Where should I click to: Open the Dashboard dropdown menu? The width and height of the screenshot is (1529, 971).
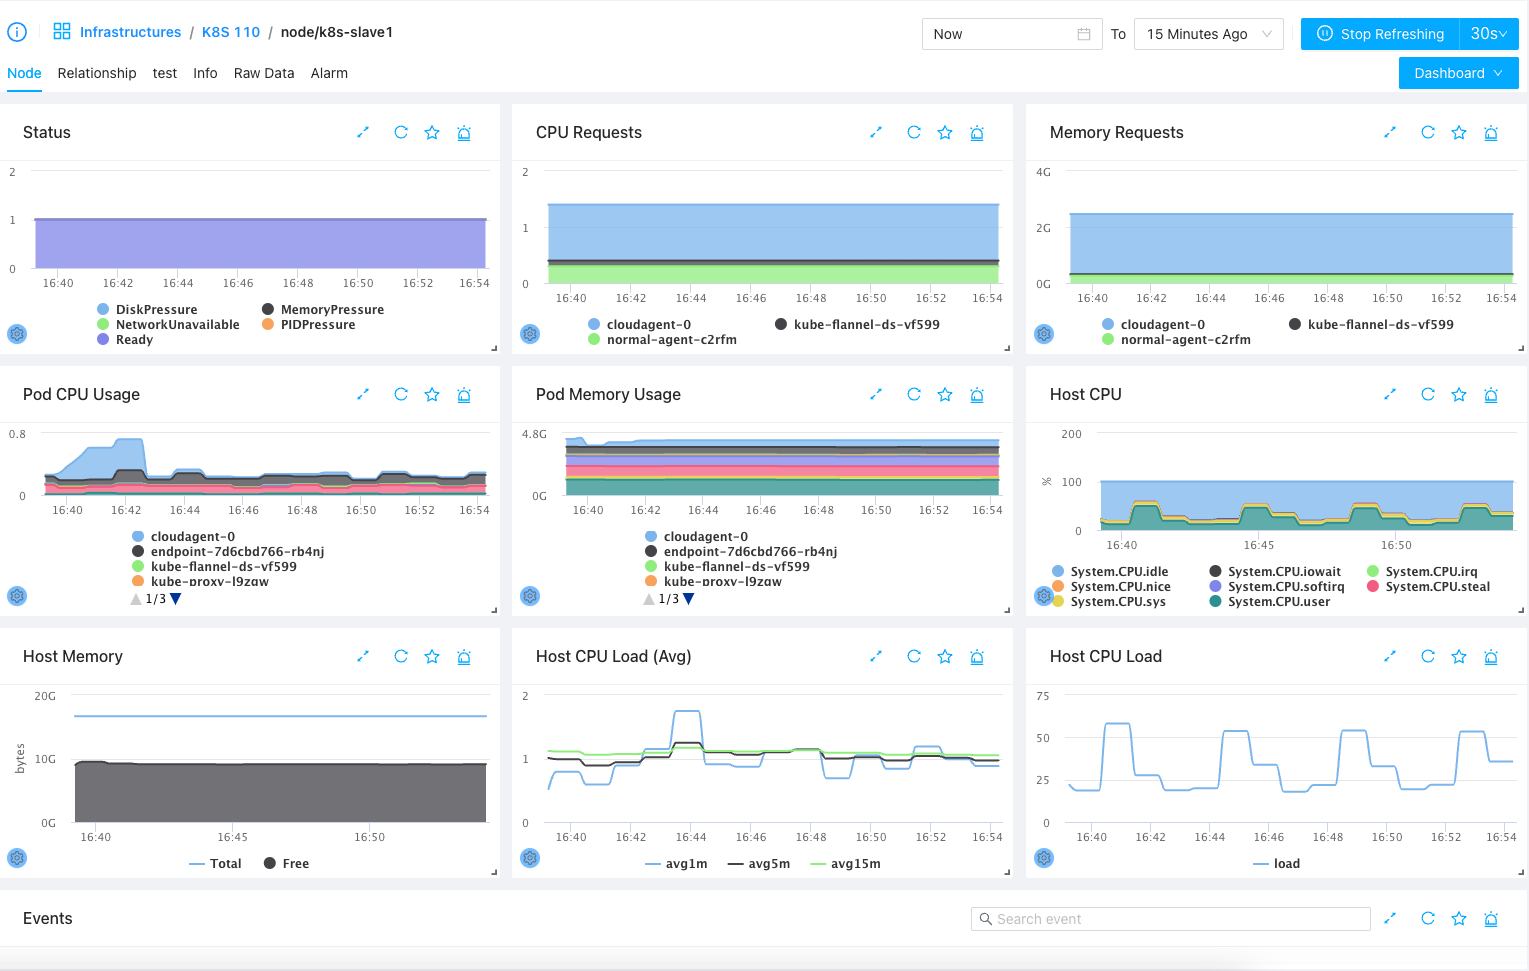click(1458, 73)
